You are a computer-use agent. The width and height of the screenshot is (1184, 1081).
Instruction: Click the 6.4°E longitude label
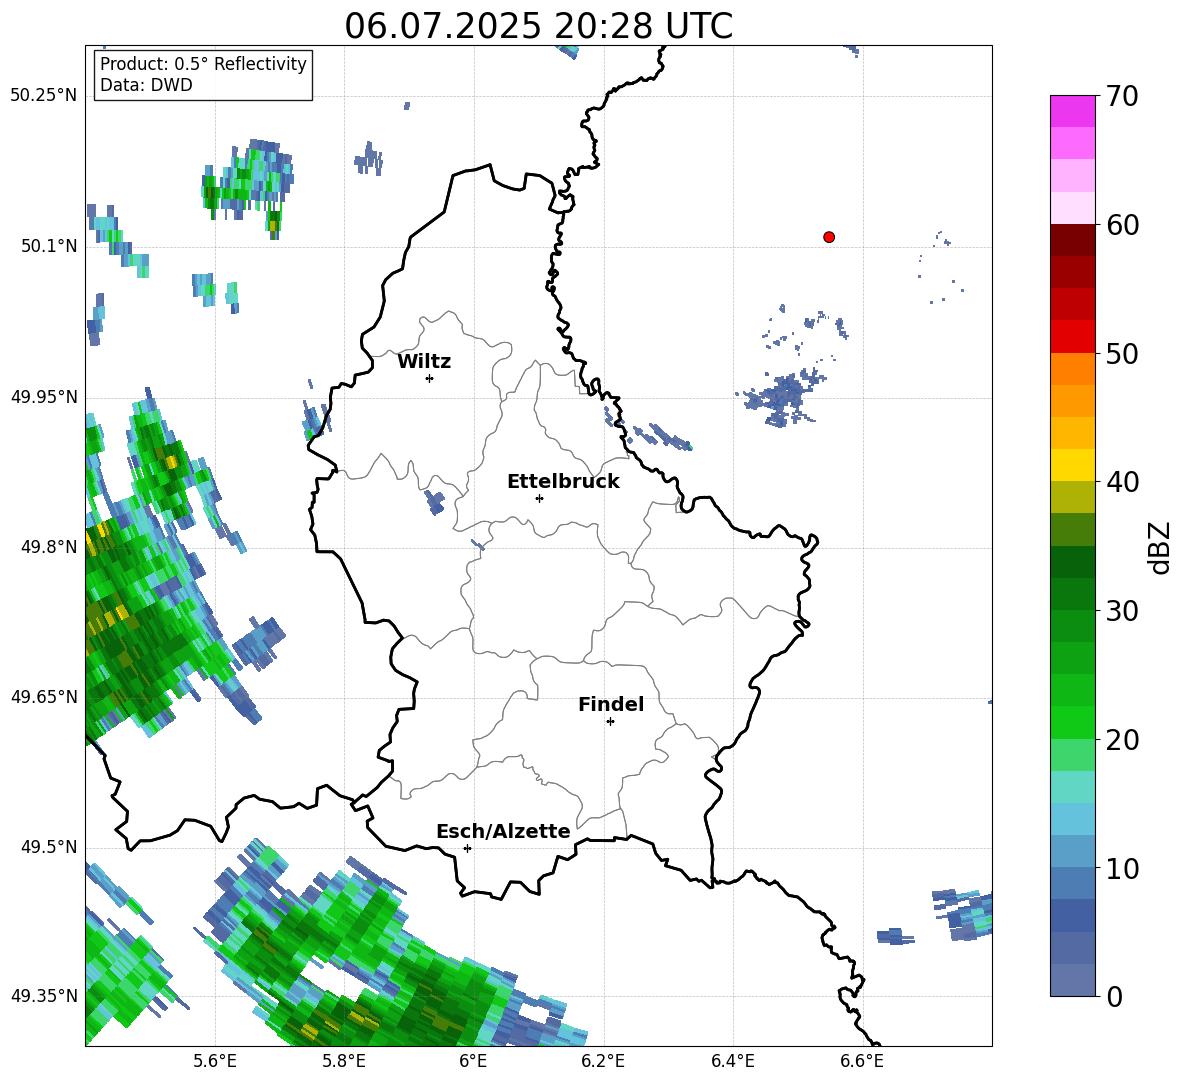(x=732, y=1061)
